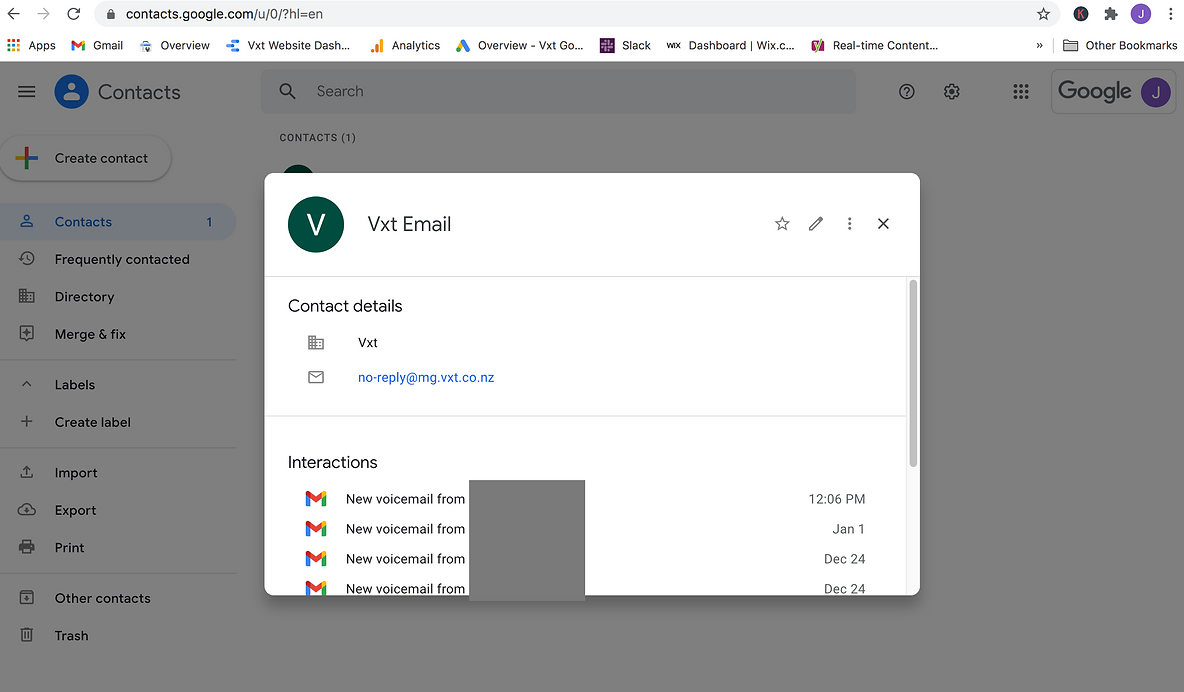Edit contact with the pencil icon
Screen dimensions: 1184x692
pyautogui.click(x=816, y=224)
